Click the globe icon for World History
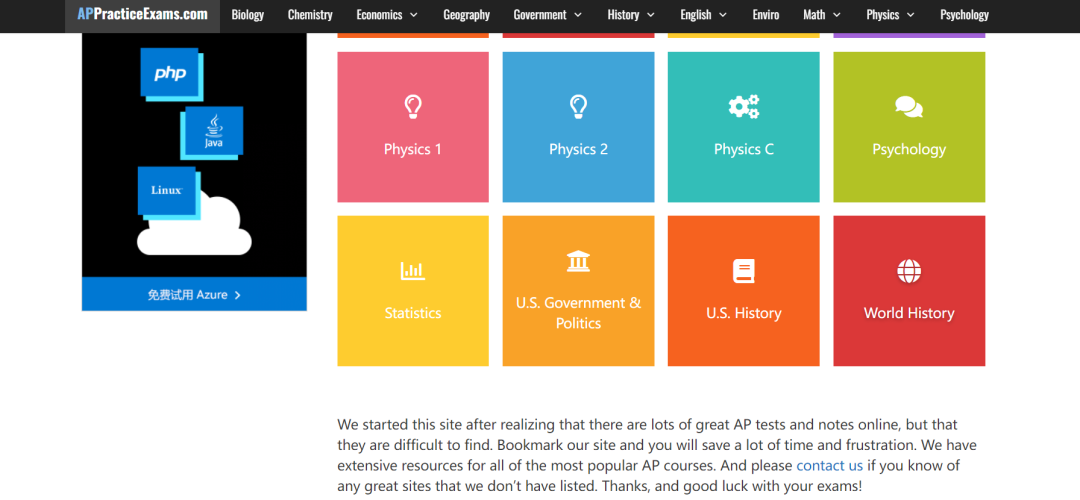Viewport: 1080px width, 500px height. tap(908, 271)
